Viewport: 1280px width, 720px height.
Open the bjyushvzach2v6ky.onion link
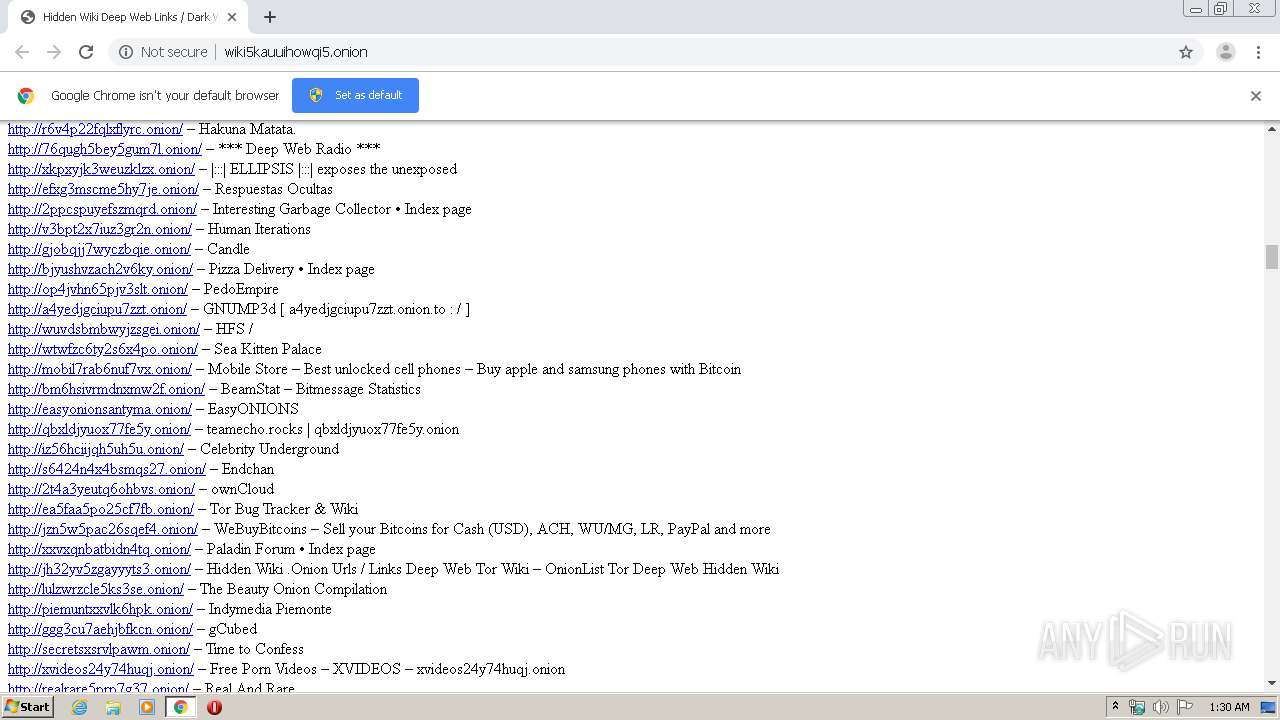pyautogui.click(x=100, y=269)
